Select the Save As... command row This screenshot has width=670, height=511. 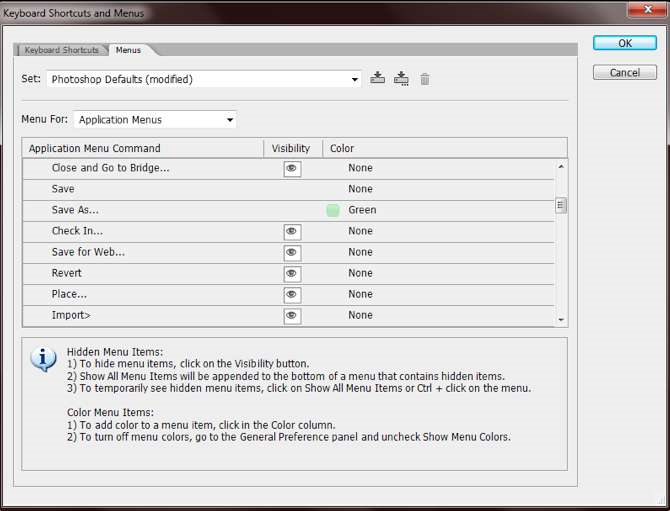point(288,211)
